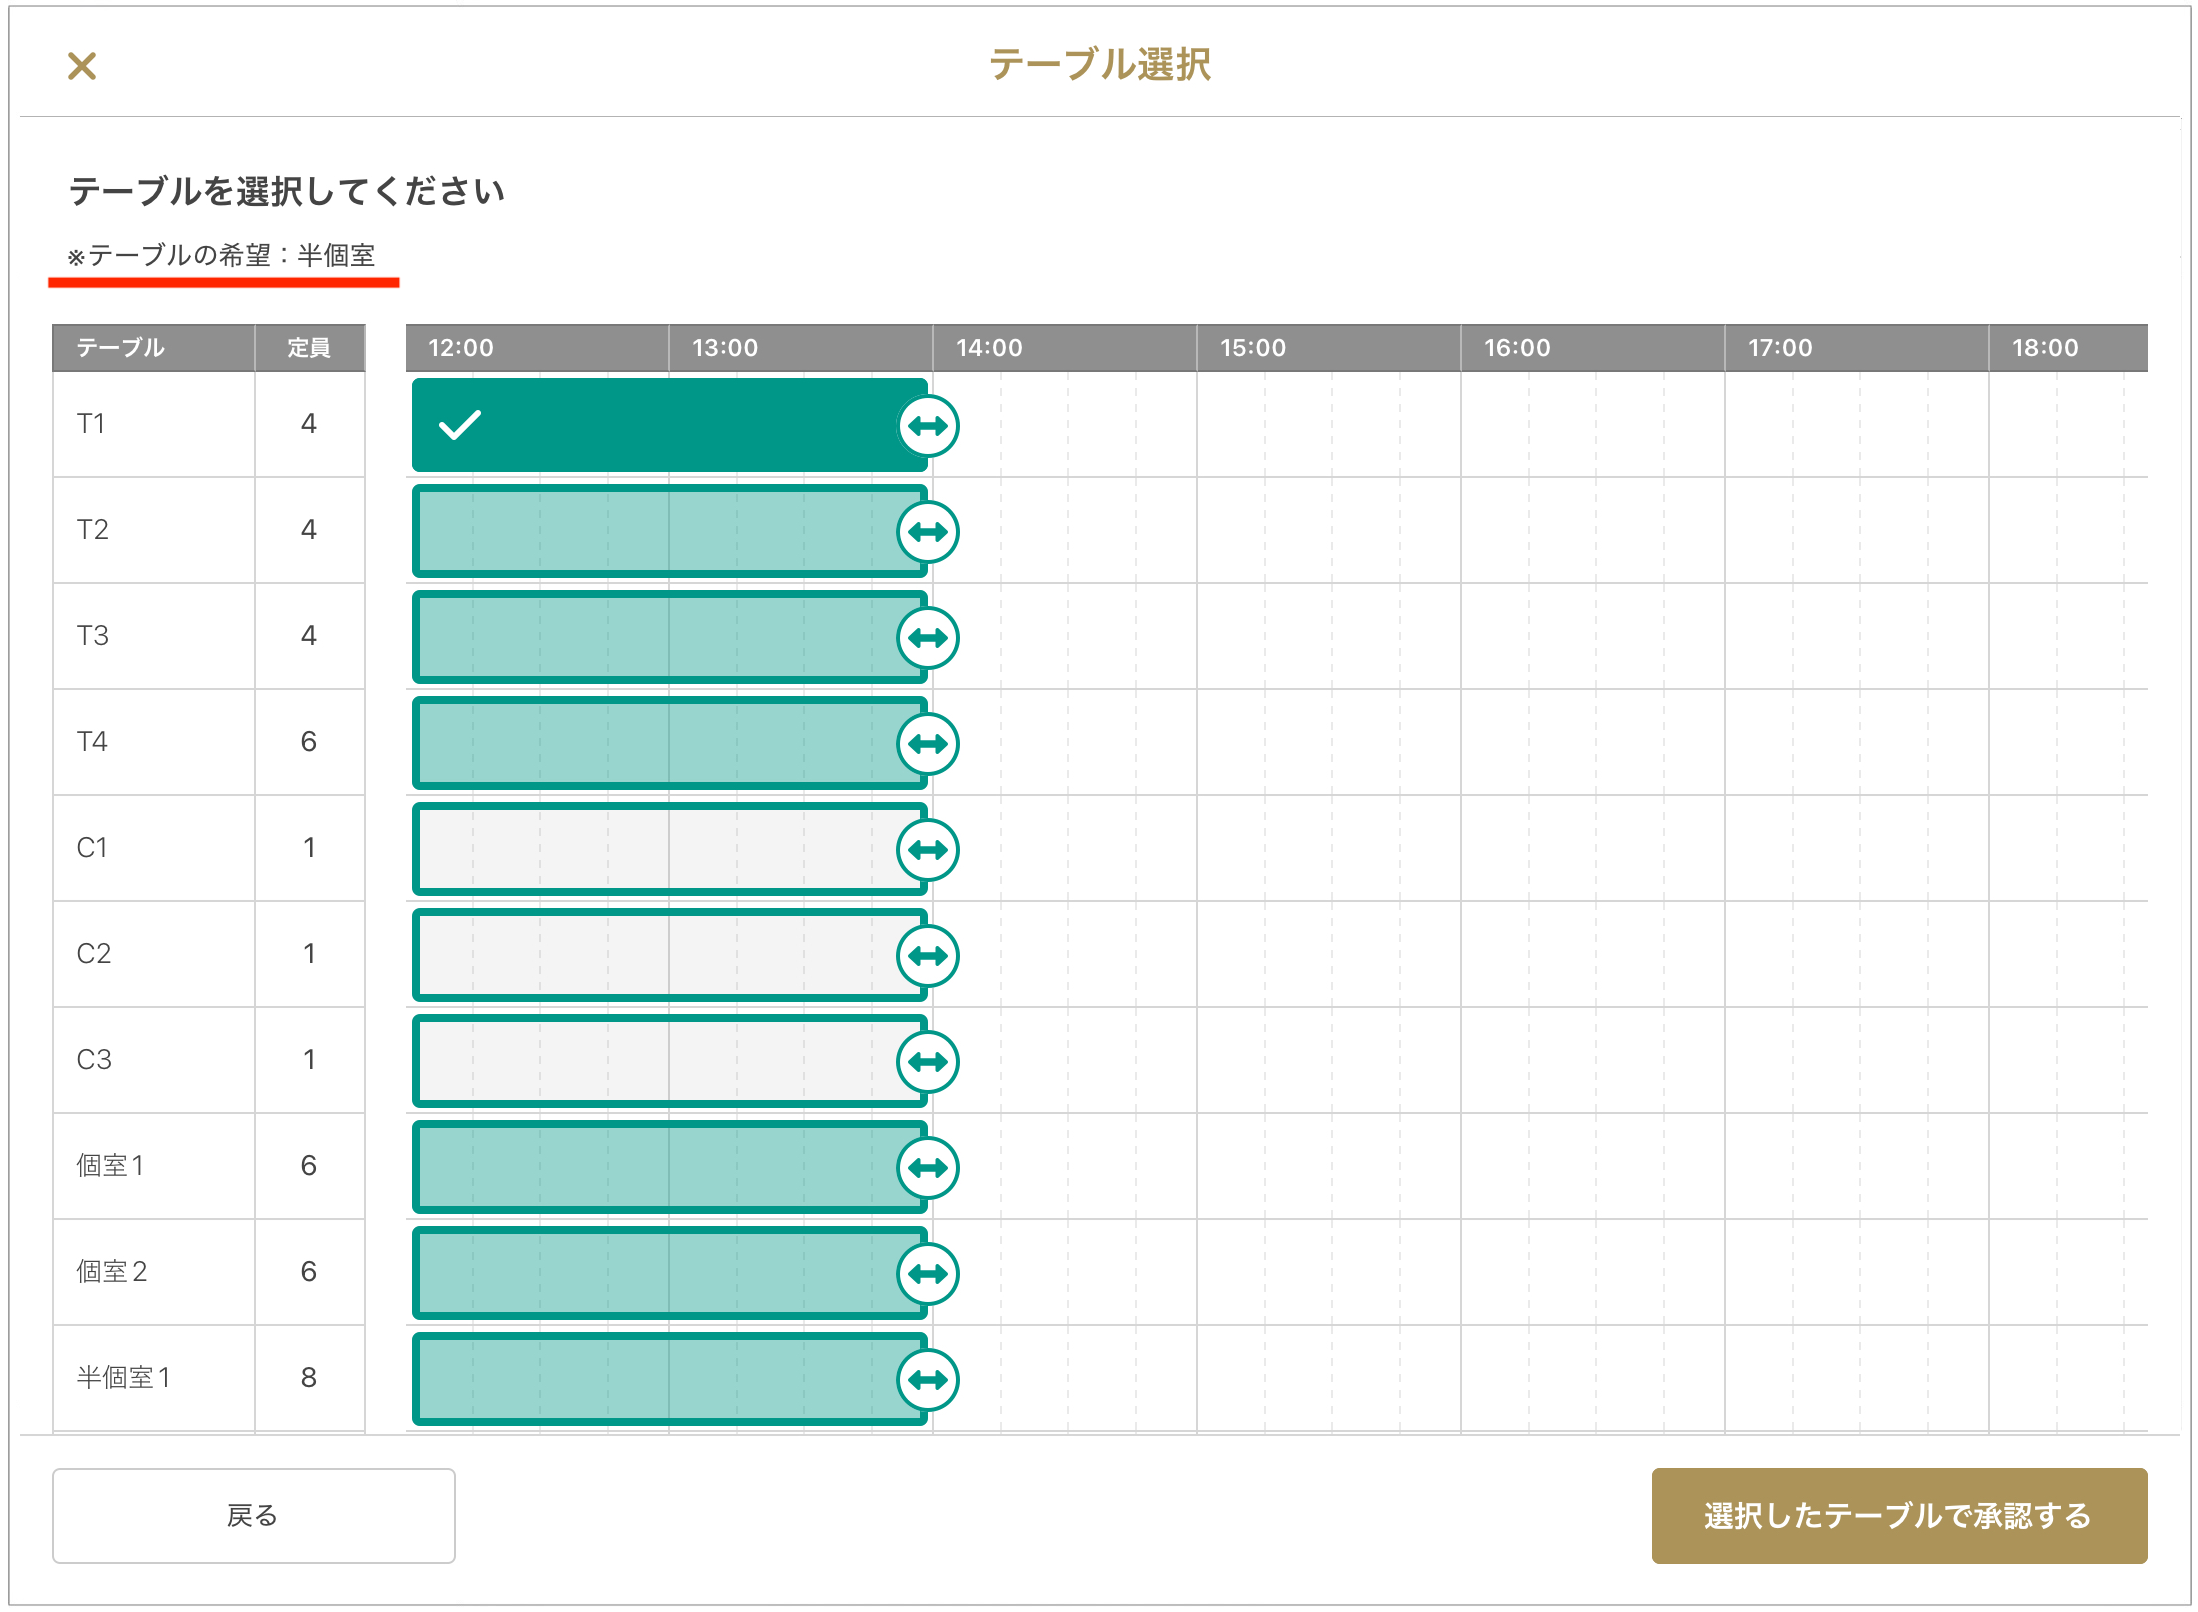
Task: Select the 個室2 reservation time block
Action: pyautogui.click(x=660, y=1273)
